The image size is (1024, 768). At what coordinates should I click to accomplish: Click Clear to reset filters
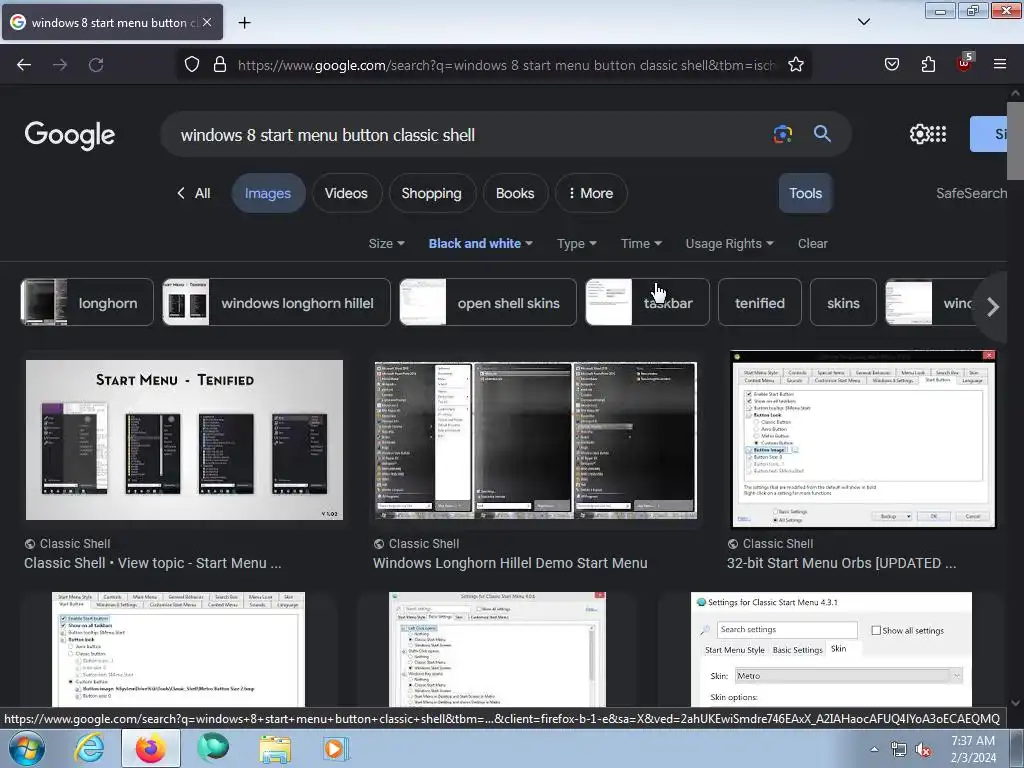[x=812, y=244]
